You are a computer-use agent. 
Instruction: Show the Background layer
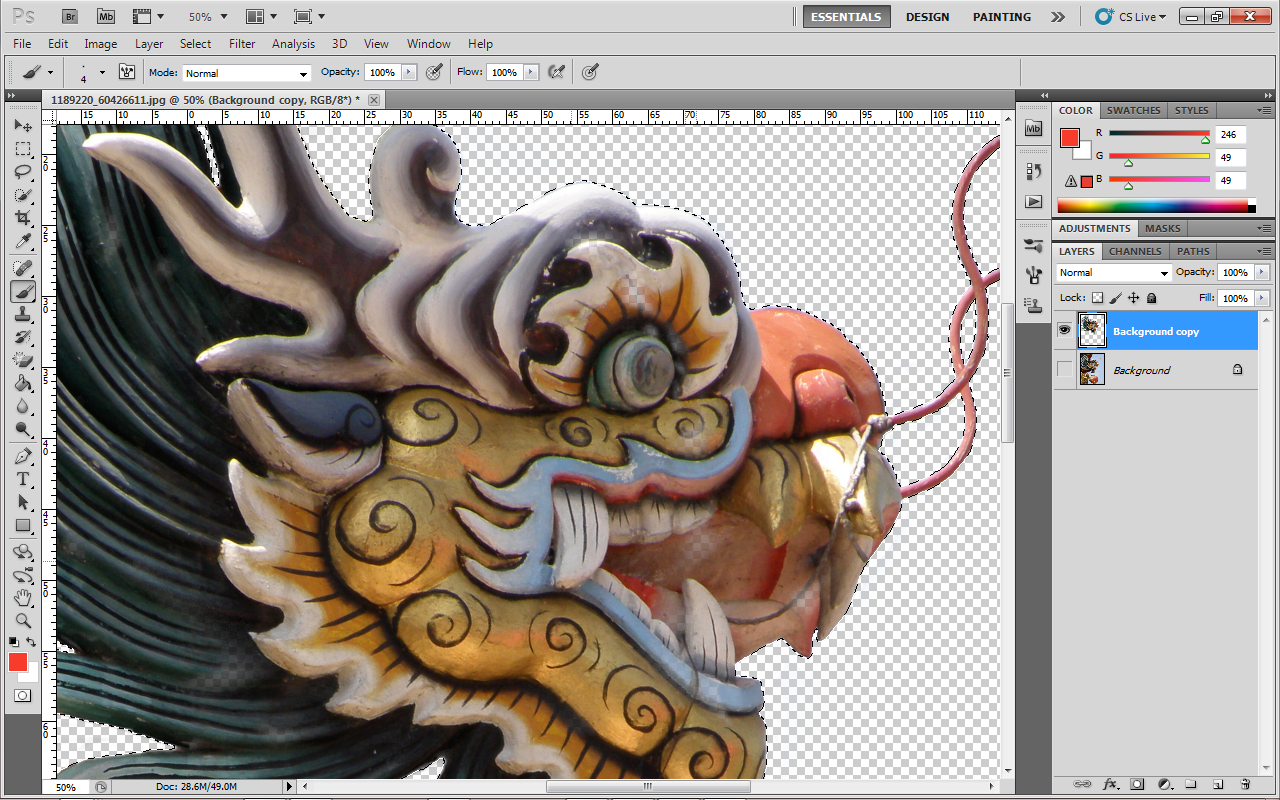[x=1064, y=370]
